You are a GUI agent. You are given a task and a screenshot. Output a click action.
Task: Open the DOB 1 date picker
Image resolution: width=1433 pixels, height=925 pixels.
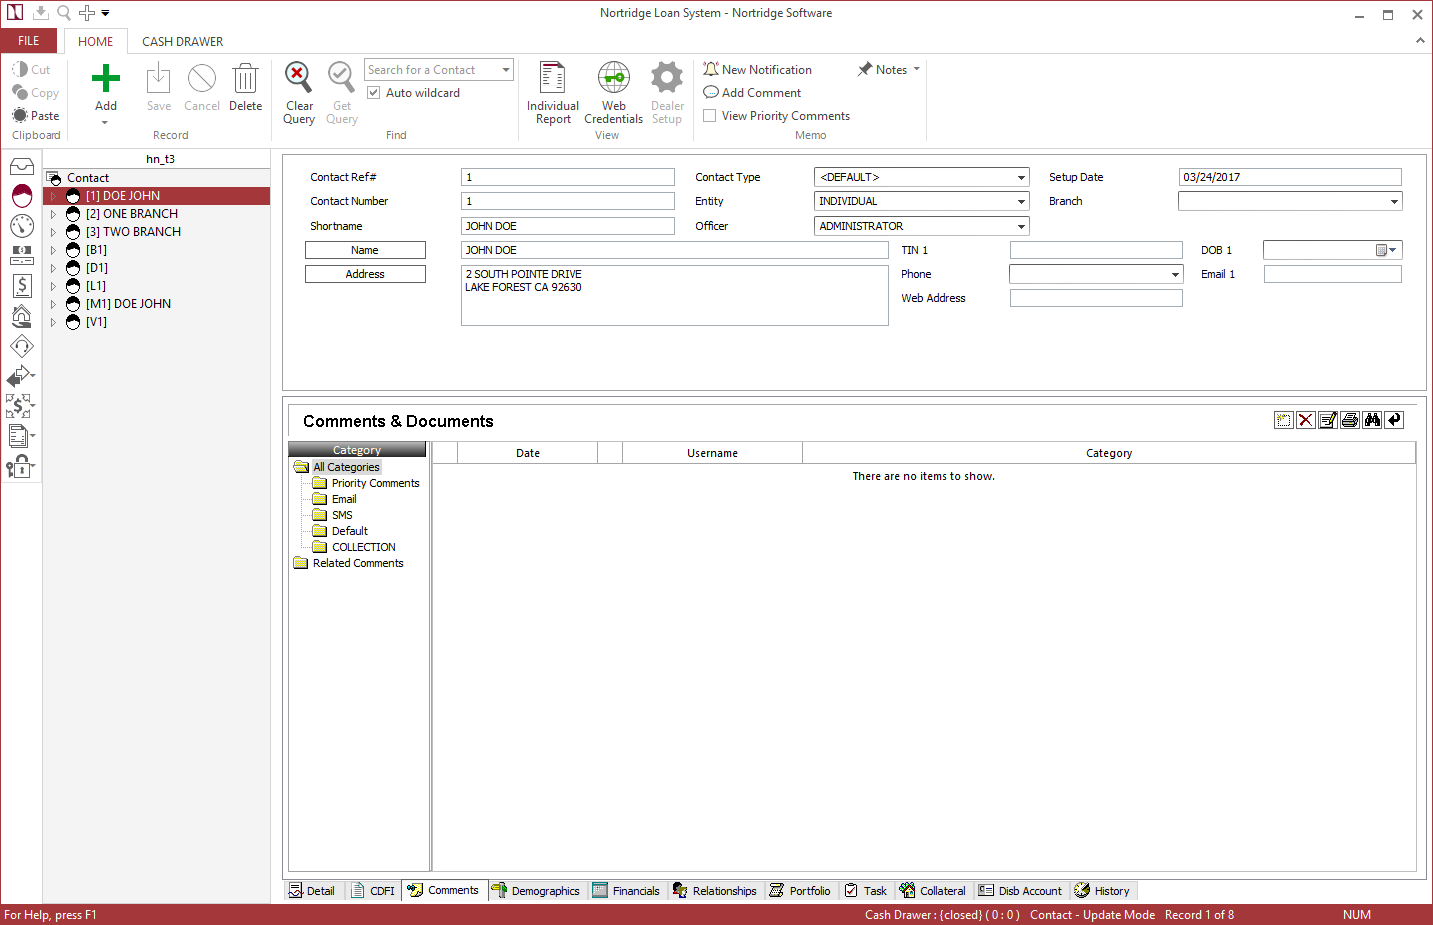[x=1386, y=250]
